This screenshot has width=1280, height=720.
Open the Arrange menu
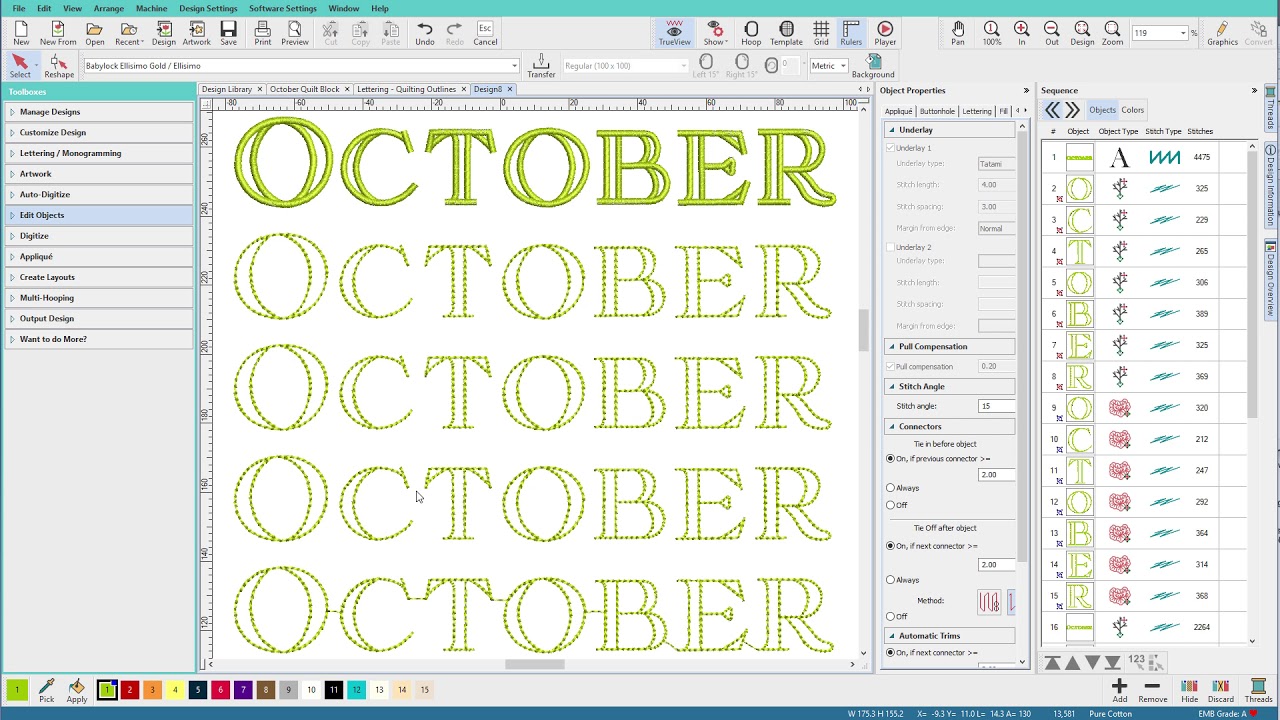(x=108, y=8)
